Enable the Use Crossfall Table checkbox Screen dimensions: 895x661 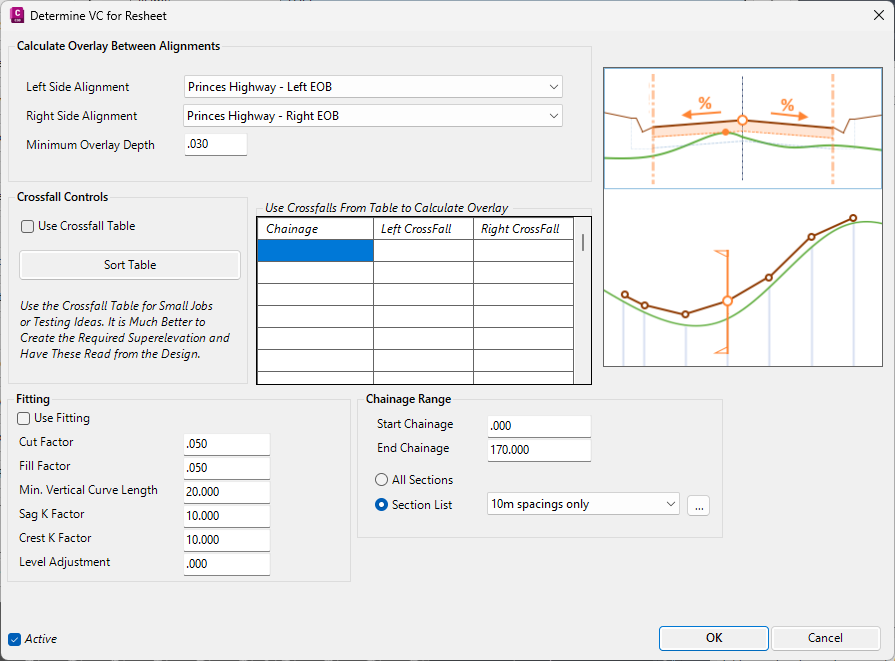(27, 227)
